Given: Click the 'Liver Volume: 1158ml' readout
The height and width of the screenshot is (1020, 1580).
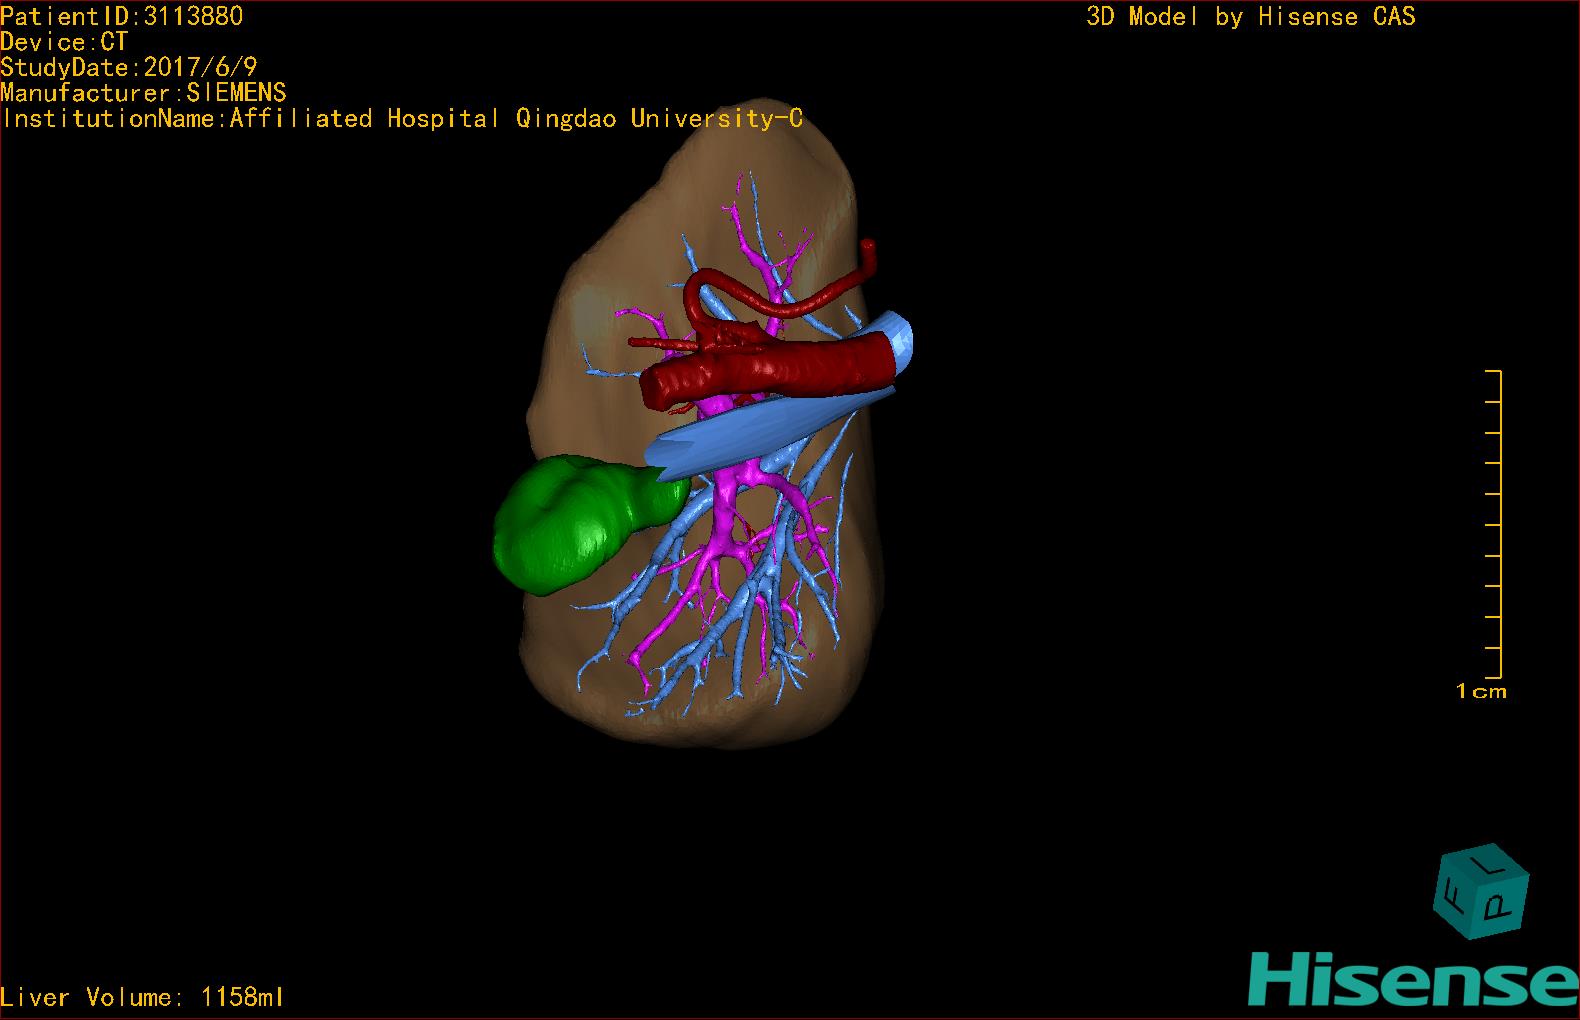Looking at the screenshot, I should [142, 997].
